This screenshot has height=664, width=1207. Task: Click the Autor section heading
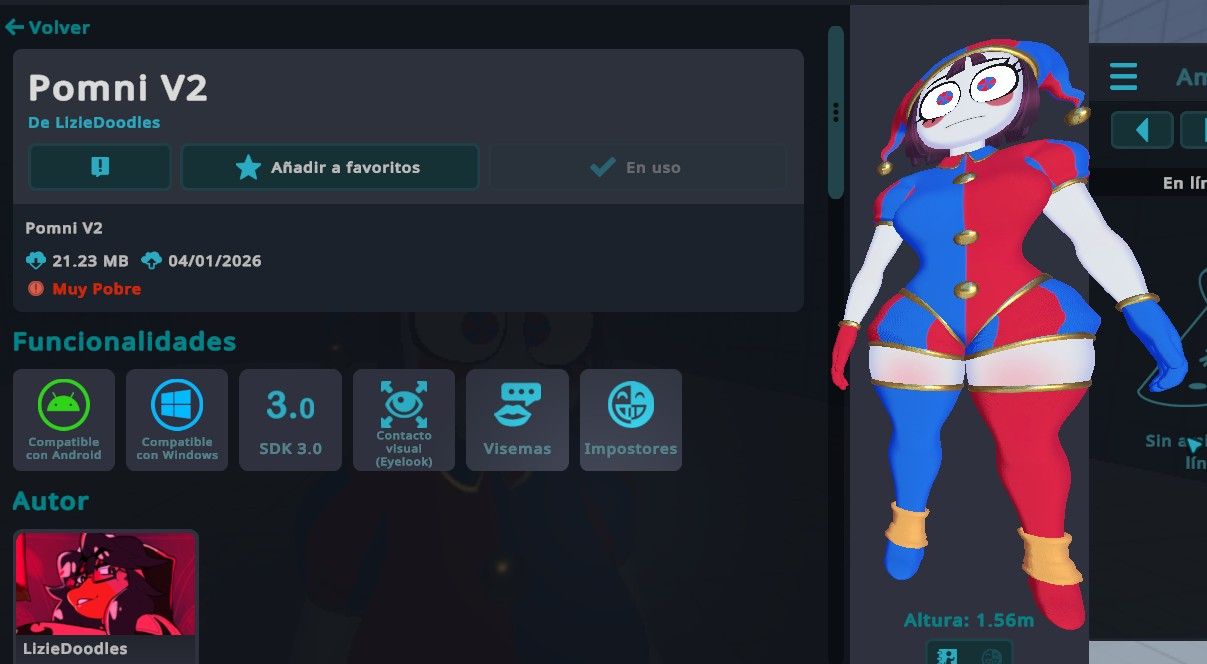50,501
